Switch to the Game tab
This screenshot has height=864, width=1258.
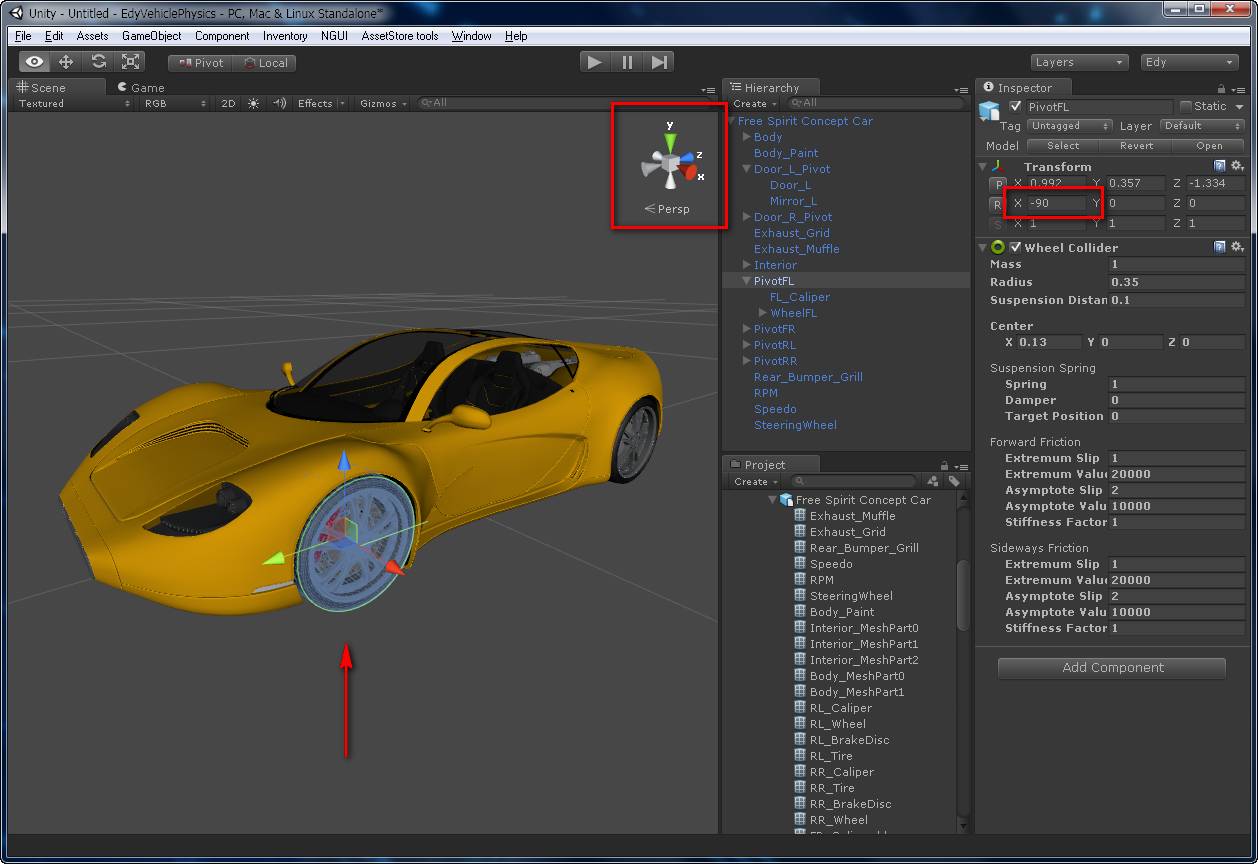pyautogui.click(x=141, y=87)
